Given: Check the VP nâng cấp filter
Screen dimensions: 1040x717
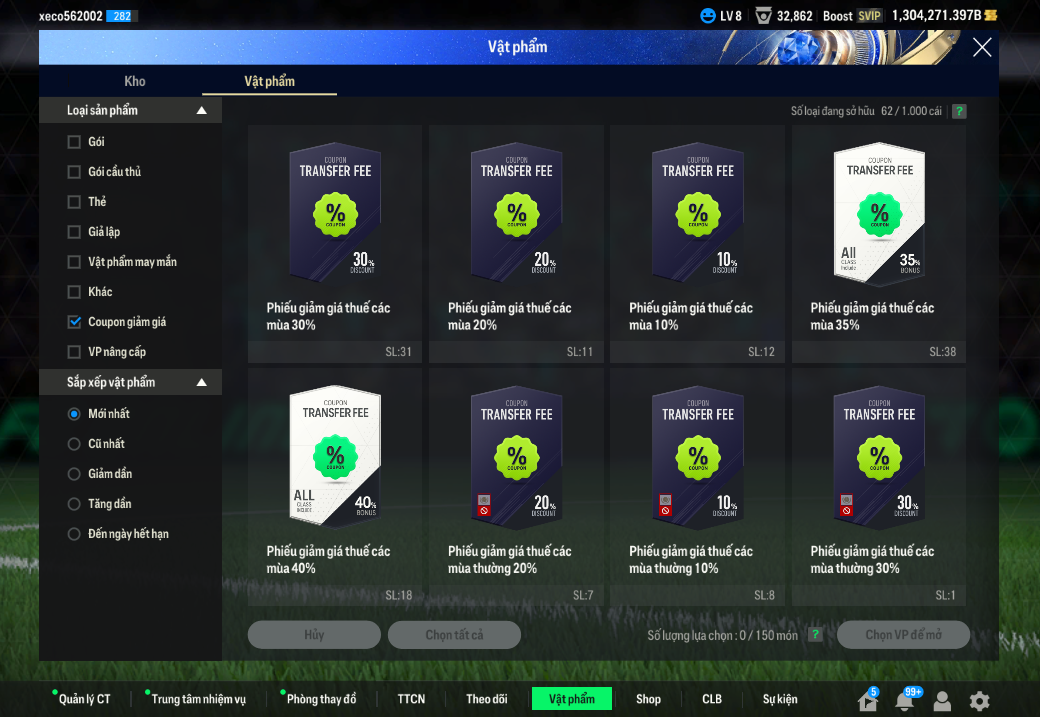Looking at the screenshot, I should [74, 352].
